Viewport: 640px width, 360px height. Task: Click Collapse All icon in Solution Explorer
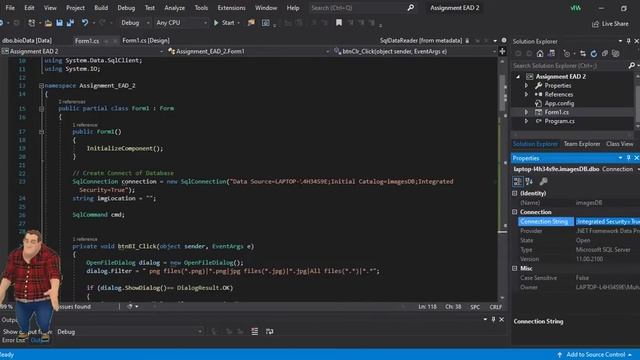click(x=605, y=53)
